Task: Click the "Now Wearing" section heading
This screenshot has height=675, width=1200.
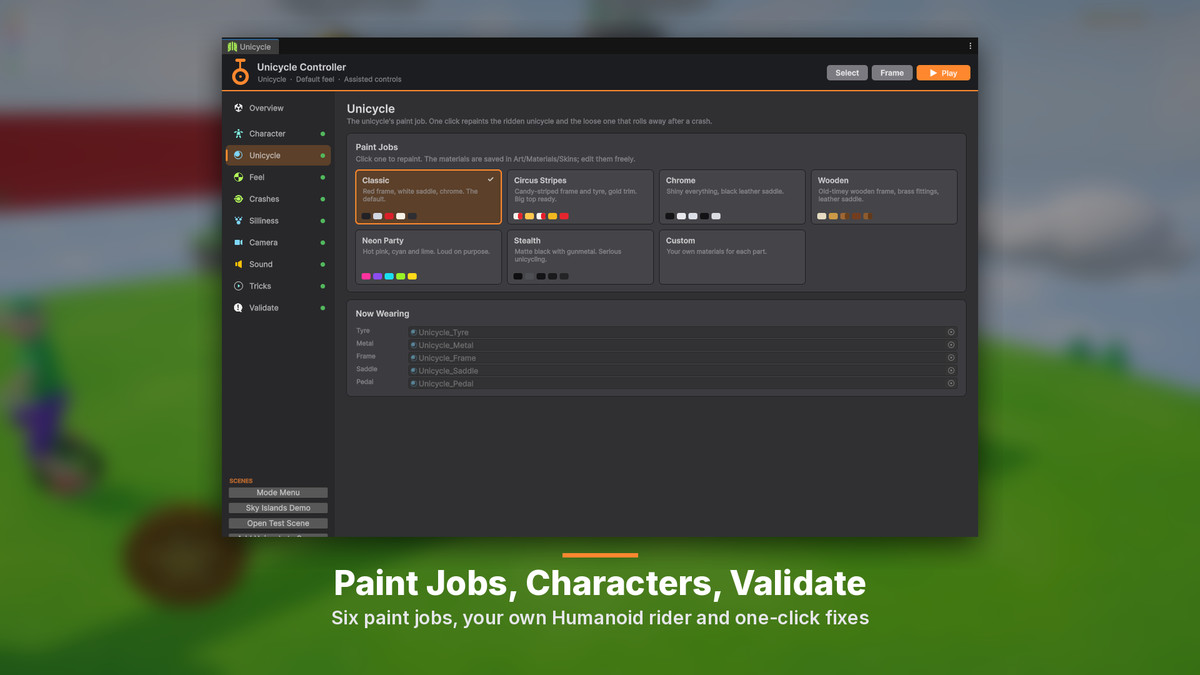Action: pyautogui.click(x=383, y=314)
